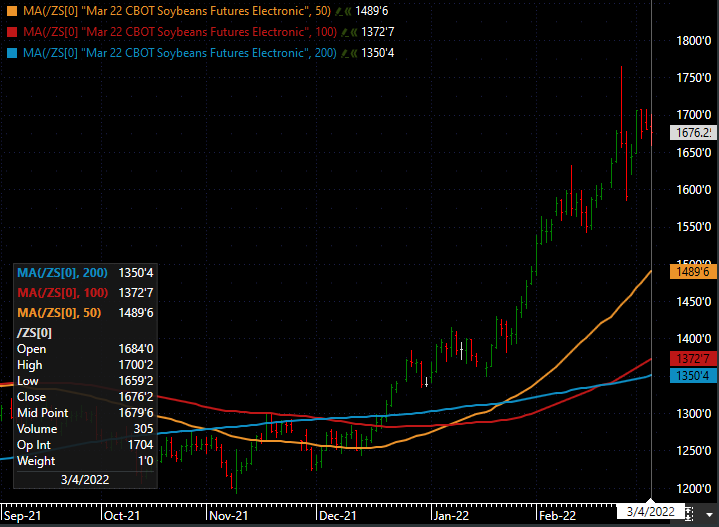719x527 pixels.
Task: Click the orange 1489'6 price axis tag
Action: pos(694,271)
